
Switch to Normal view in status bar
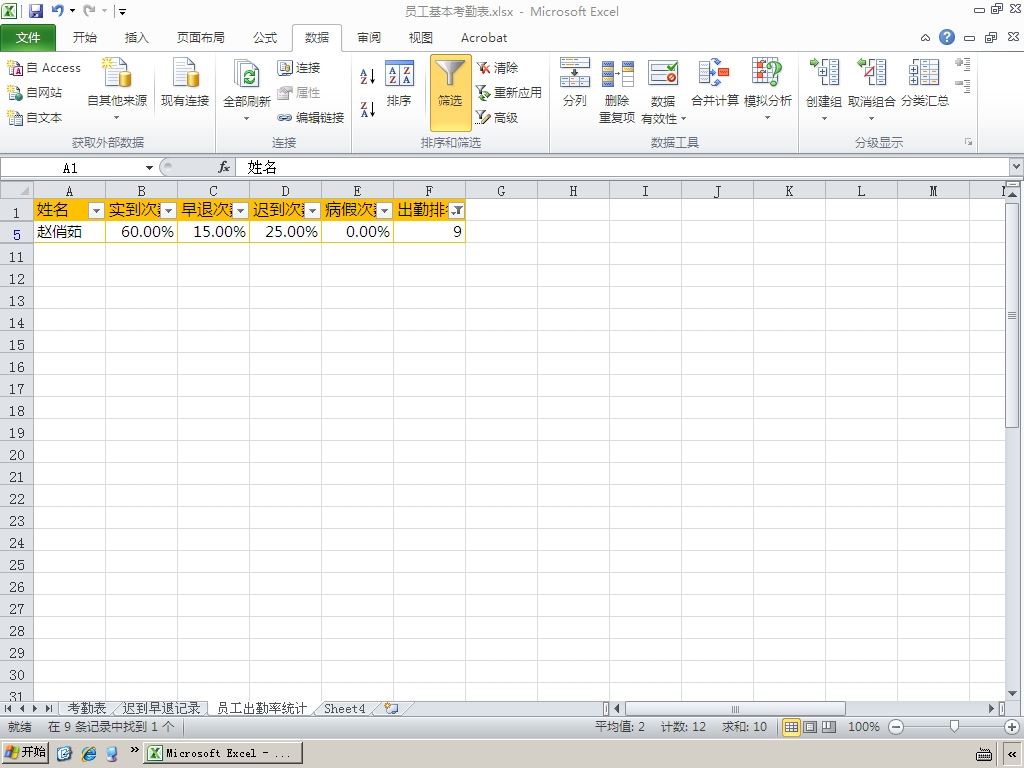pyautogui.click(x=791, y=727)
